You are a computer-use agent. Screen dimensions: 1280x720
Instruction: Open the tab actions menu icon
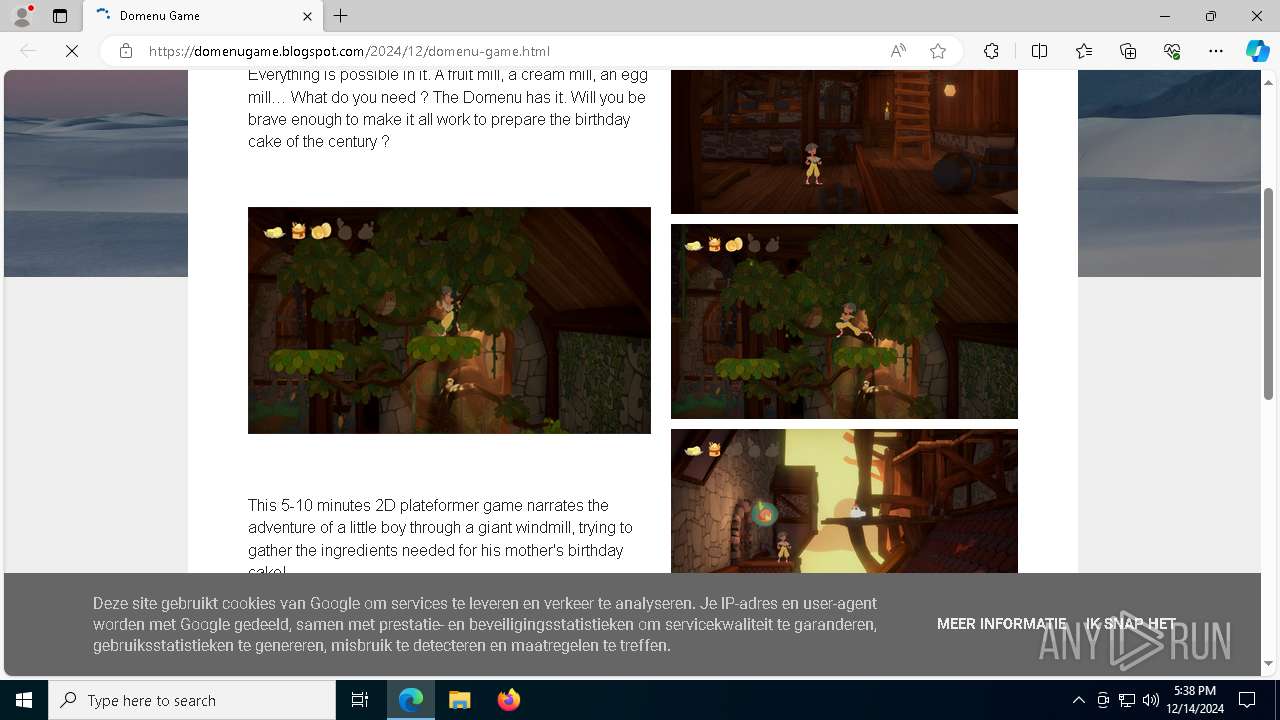(60, 16)
